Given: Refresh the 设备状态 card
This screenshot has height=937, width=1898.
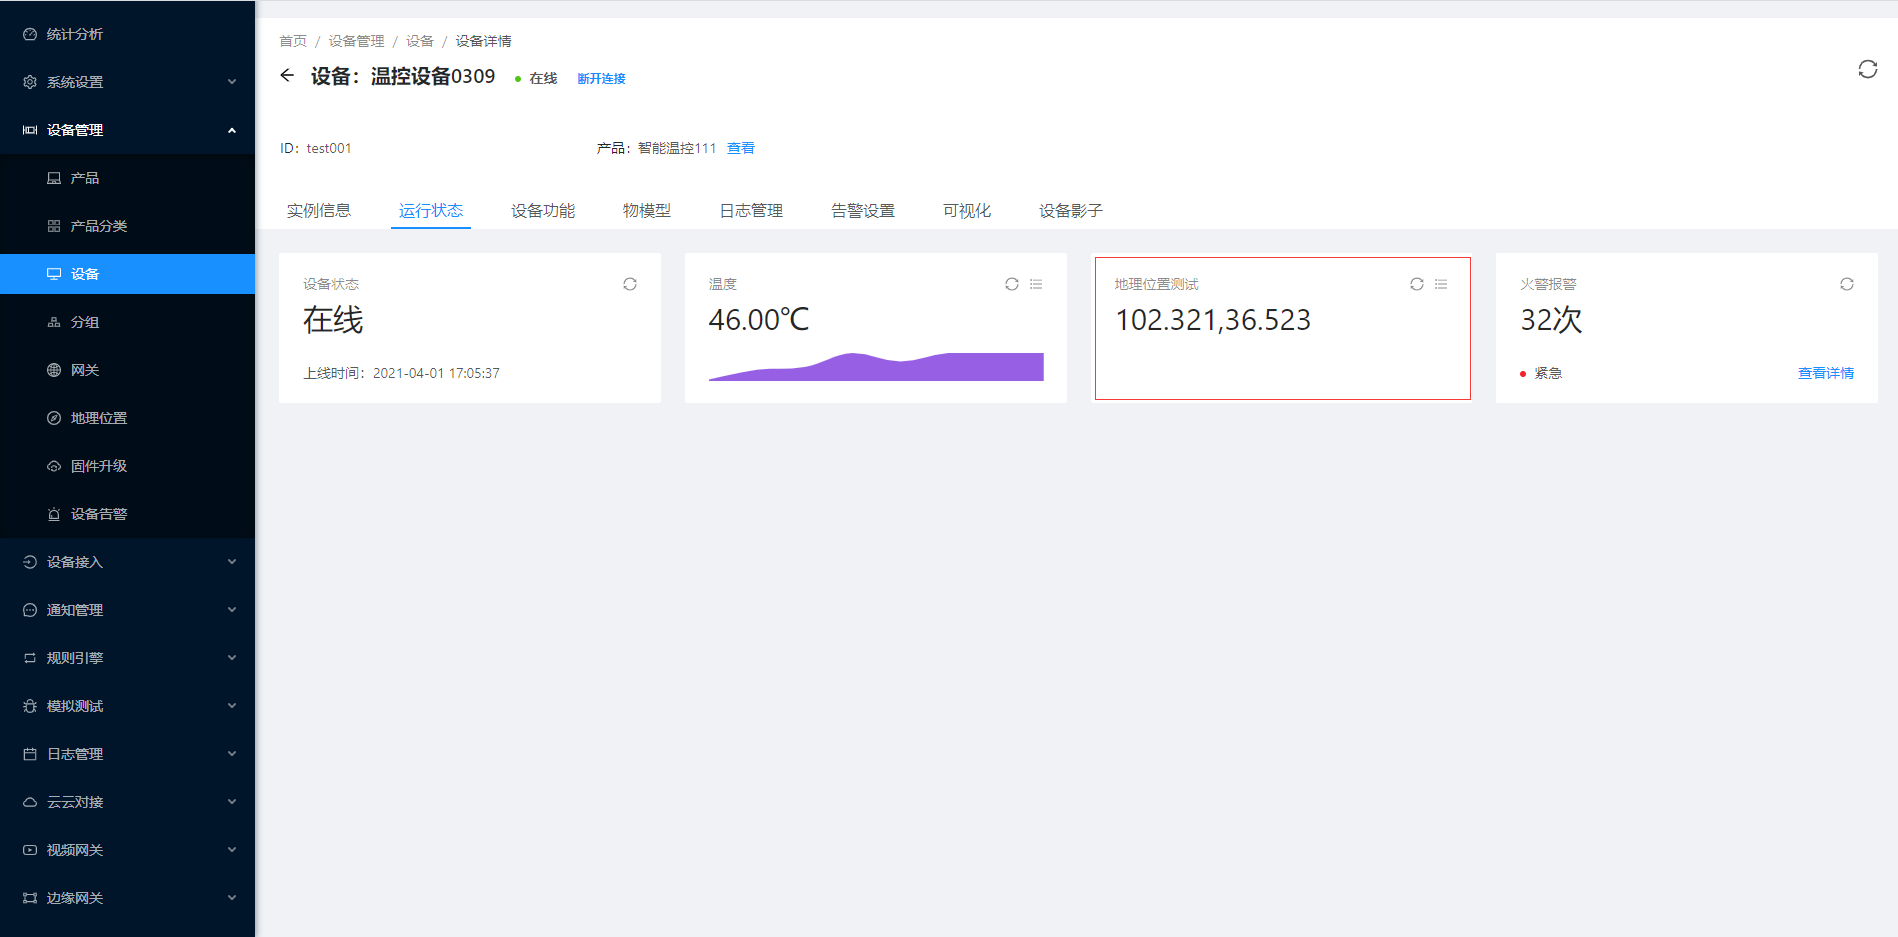Looking at the screenshot, I should click(630, 284).
